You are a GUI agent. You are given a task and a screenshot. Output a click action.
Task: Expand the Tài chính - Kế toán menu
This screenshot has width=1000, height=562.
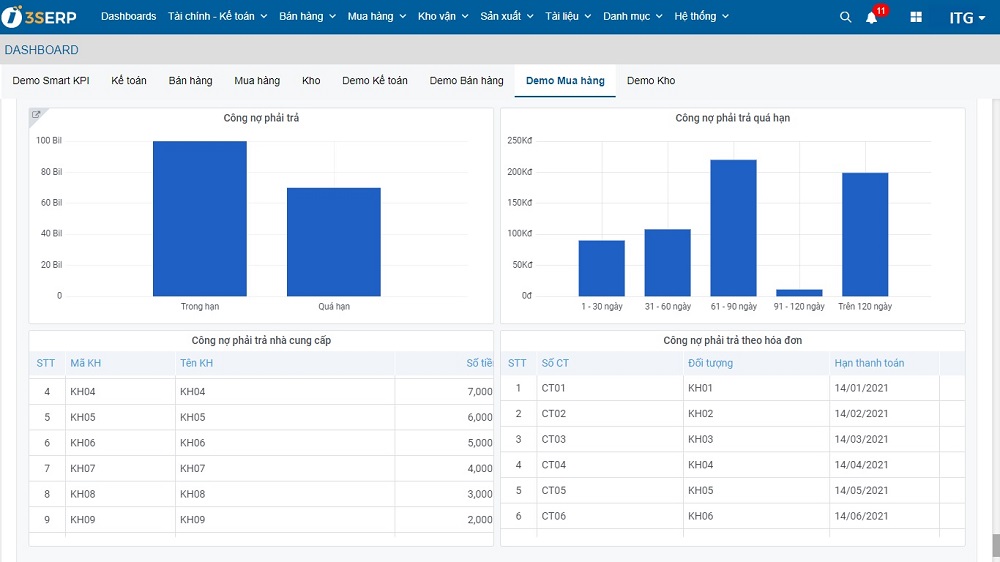[218, 17]
